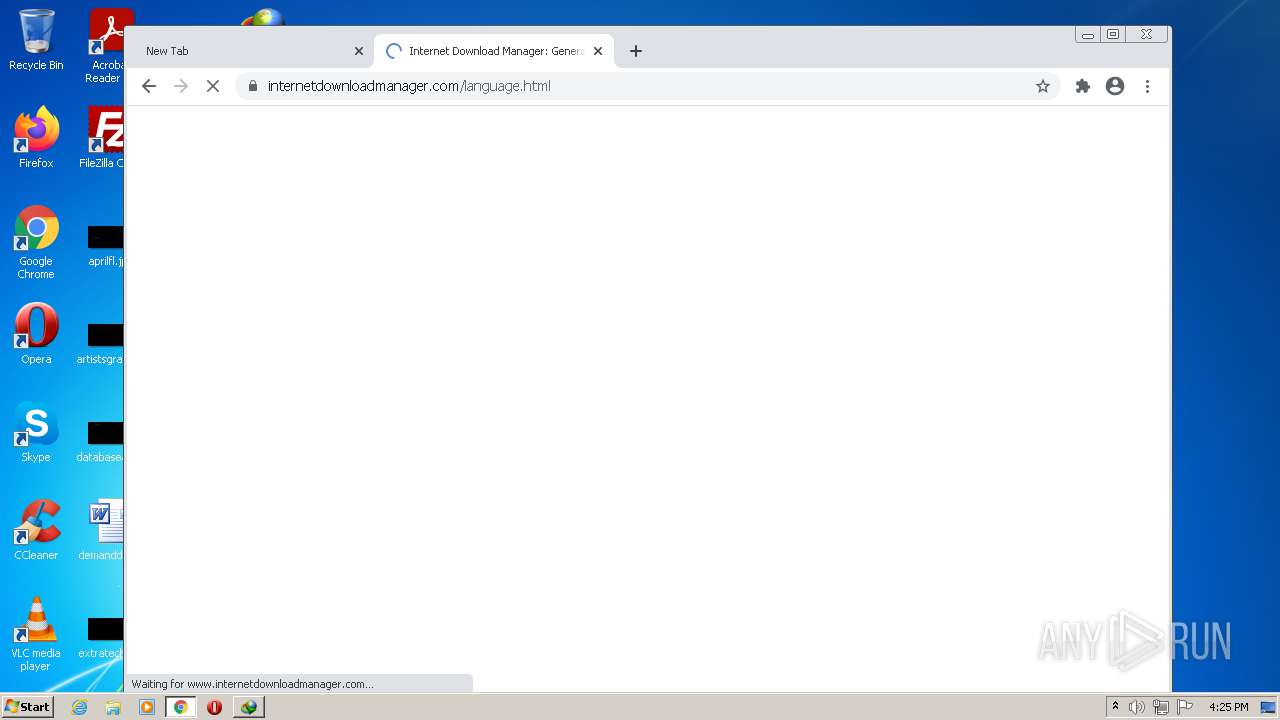Screen dimensions: 1280x720
Task: Open the network tray icon
Action: (x=1161, y=707)
